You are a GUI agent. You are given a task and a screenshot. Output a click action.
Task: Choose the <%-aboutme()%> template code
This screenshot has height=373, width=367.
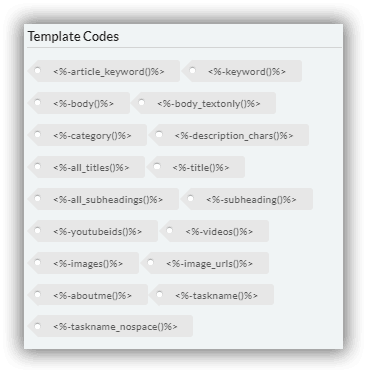[88, 295]
